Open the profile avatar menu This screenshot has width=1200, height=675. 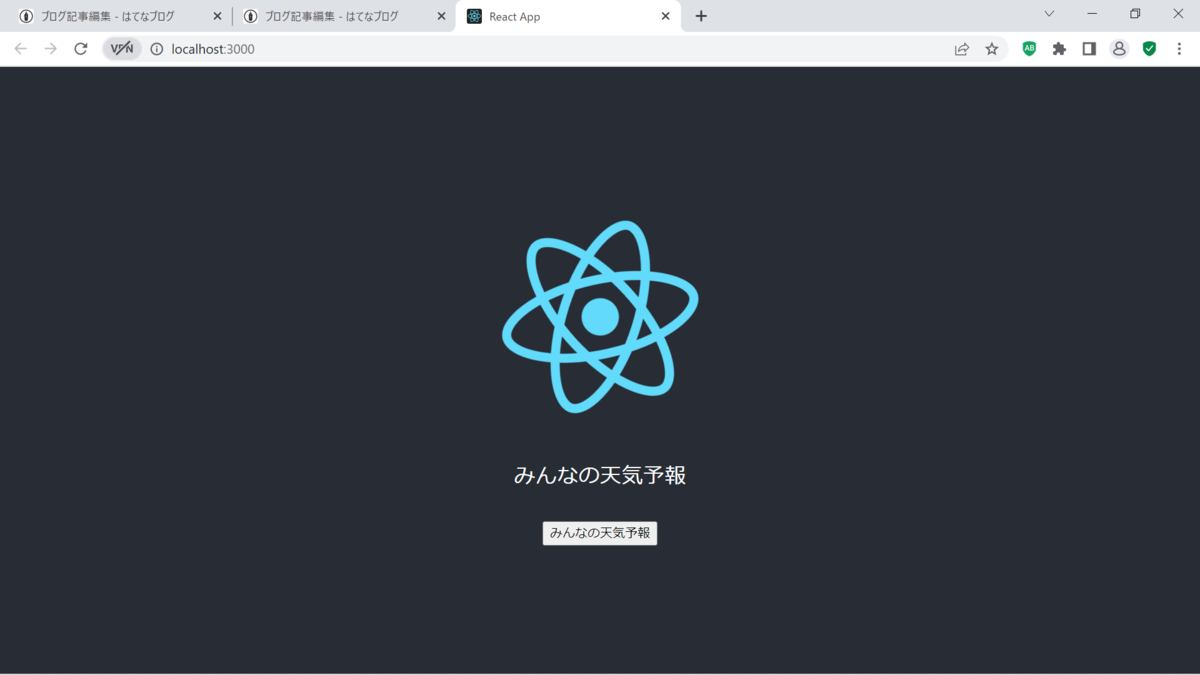click(x=1119, y=48)
